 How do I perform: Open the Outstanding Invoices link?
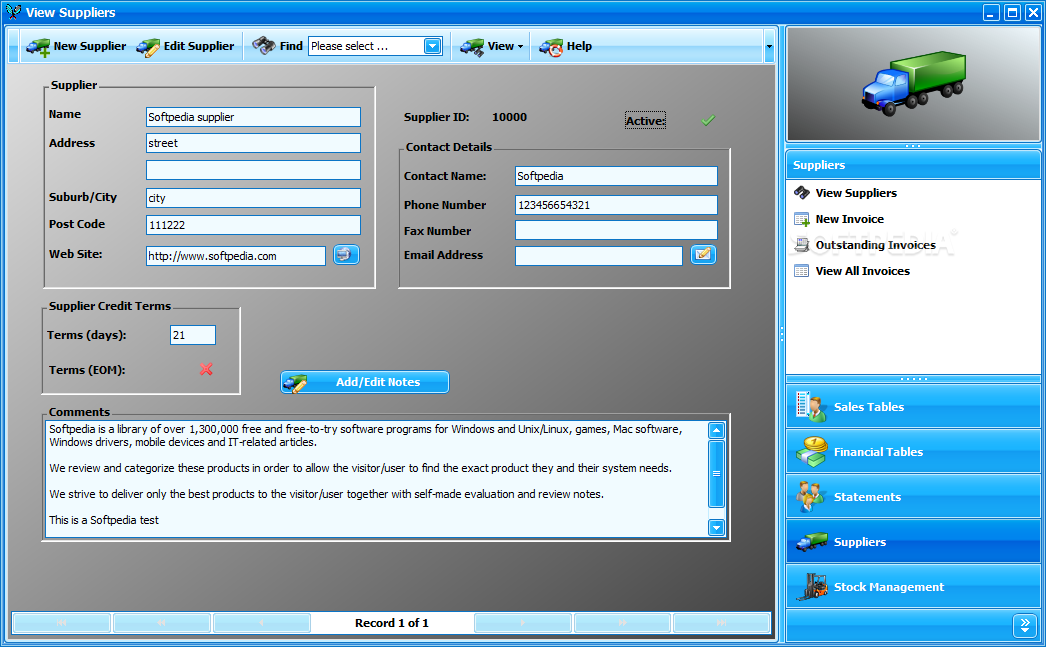tap(875, 245)
